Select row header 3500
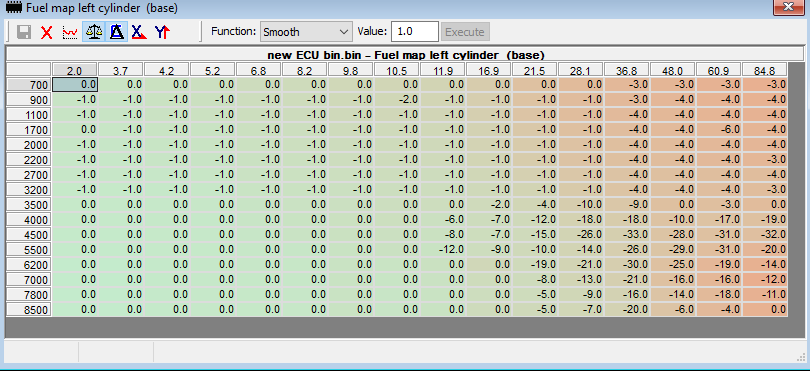Screen dimensions: 810x371 (x=29, y=205)
